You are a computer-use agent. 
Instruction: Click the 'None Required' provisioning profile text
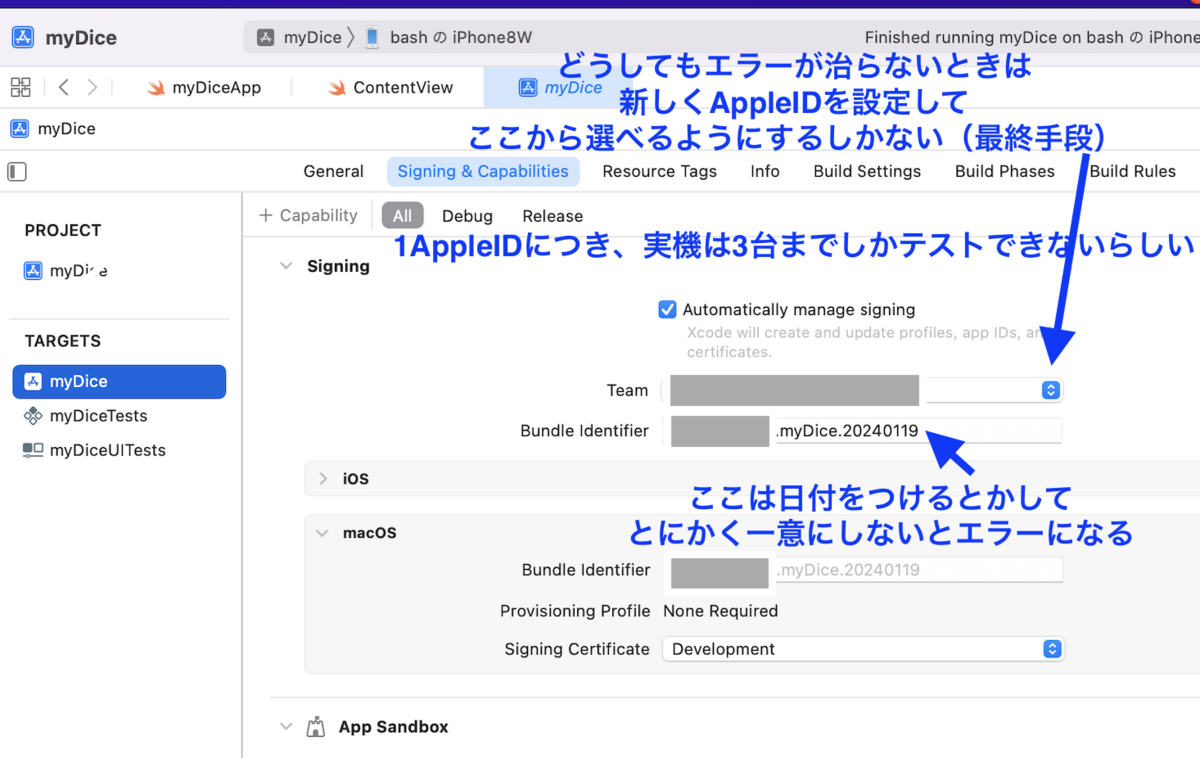pos(720,611)
